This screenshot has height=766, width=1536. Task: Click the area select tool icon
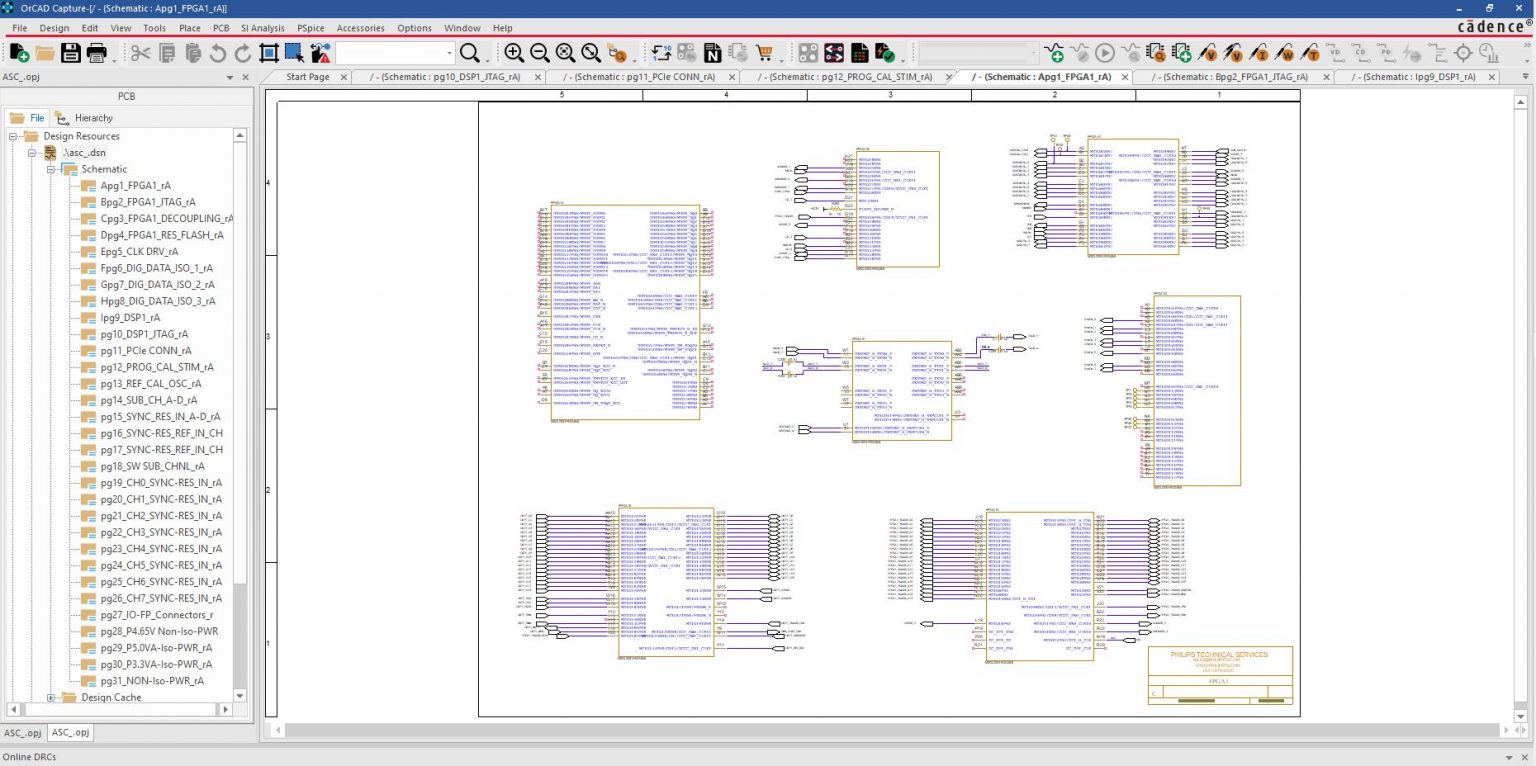tap(294, 53)
